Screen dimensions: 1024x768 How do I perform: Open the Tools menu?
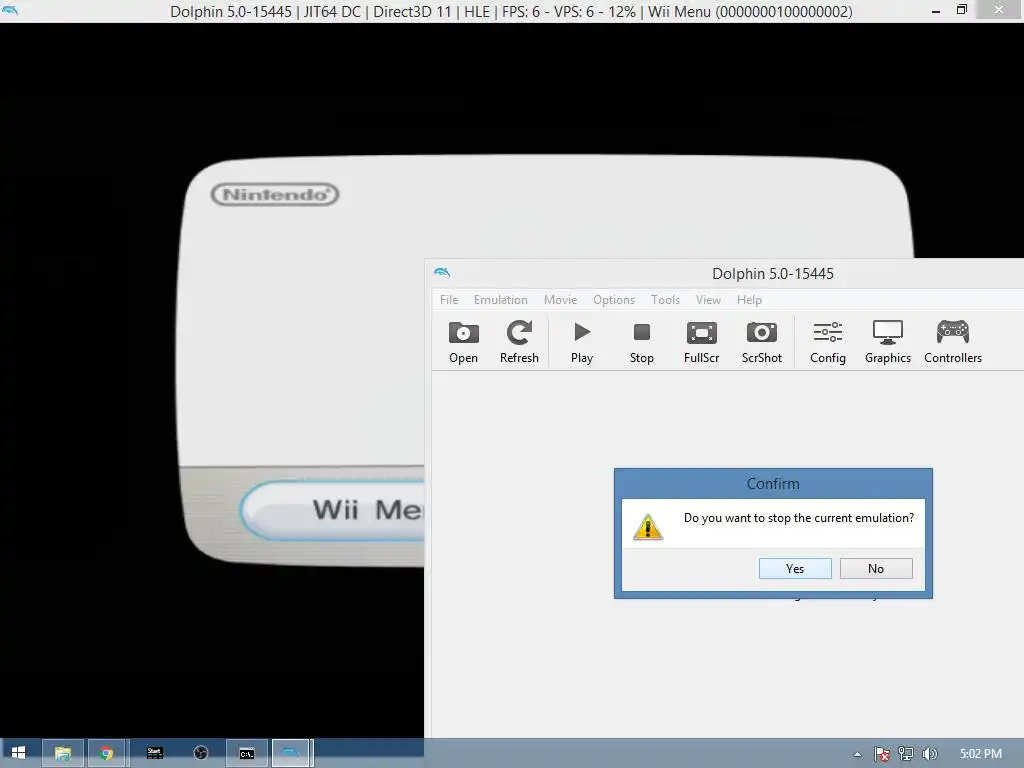click(665, 300)
